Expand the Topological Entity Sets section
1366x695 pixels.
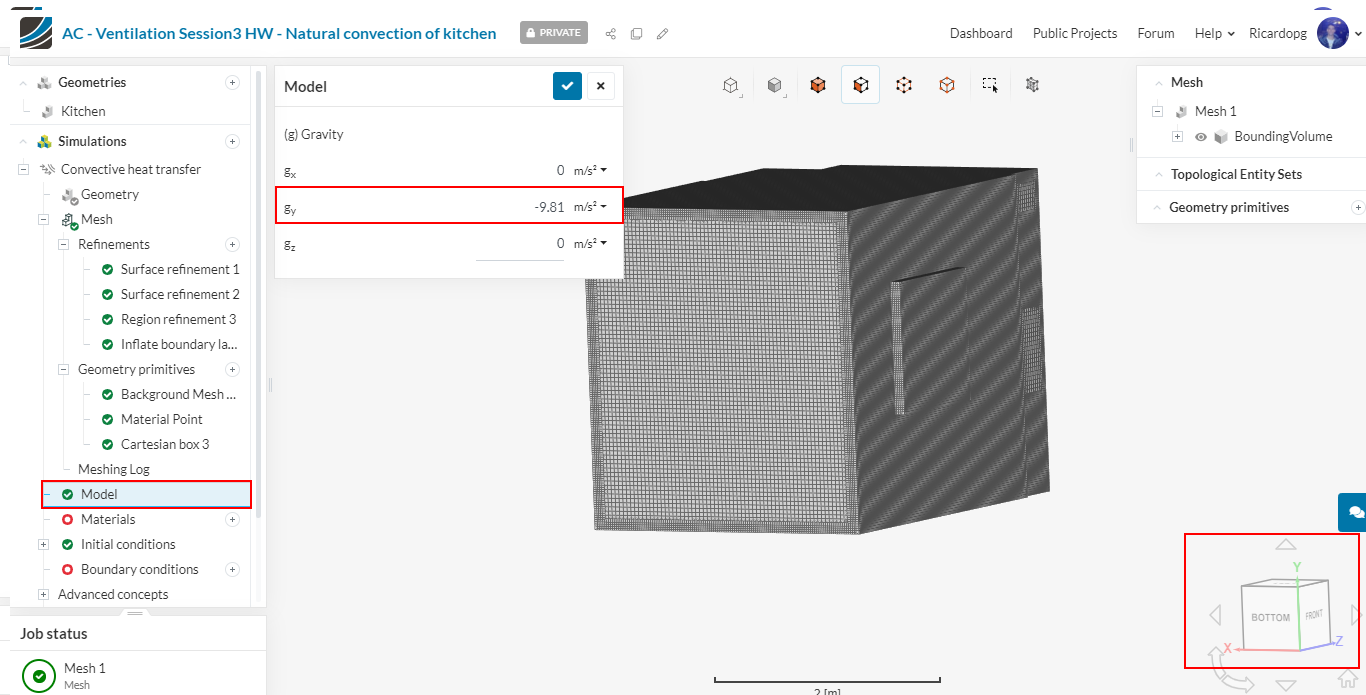(1158, 175)
